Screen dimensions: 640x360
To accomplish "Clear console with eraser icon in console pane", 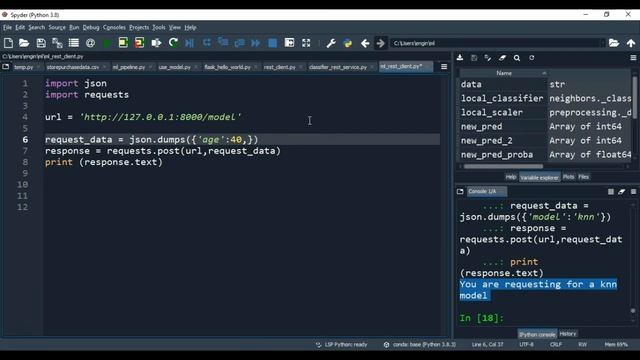I will pos(622,191).
